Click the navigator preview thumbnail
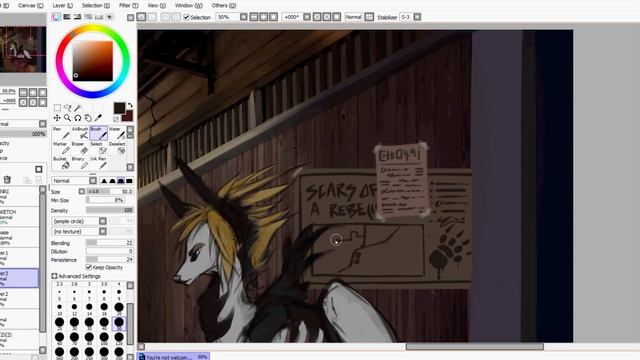The width and height of the screenshot is (640, 360). click(x=23, y=49)
